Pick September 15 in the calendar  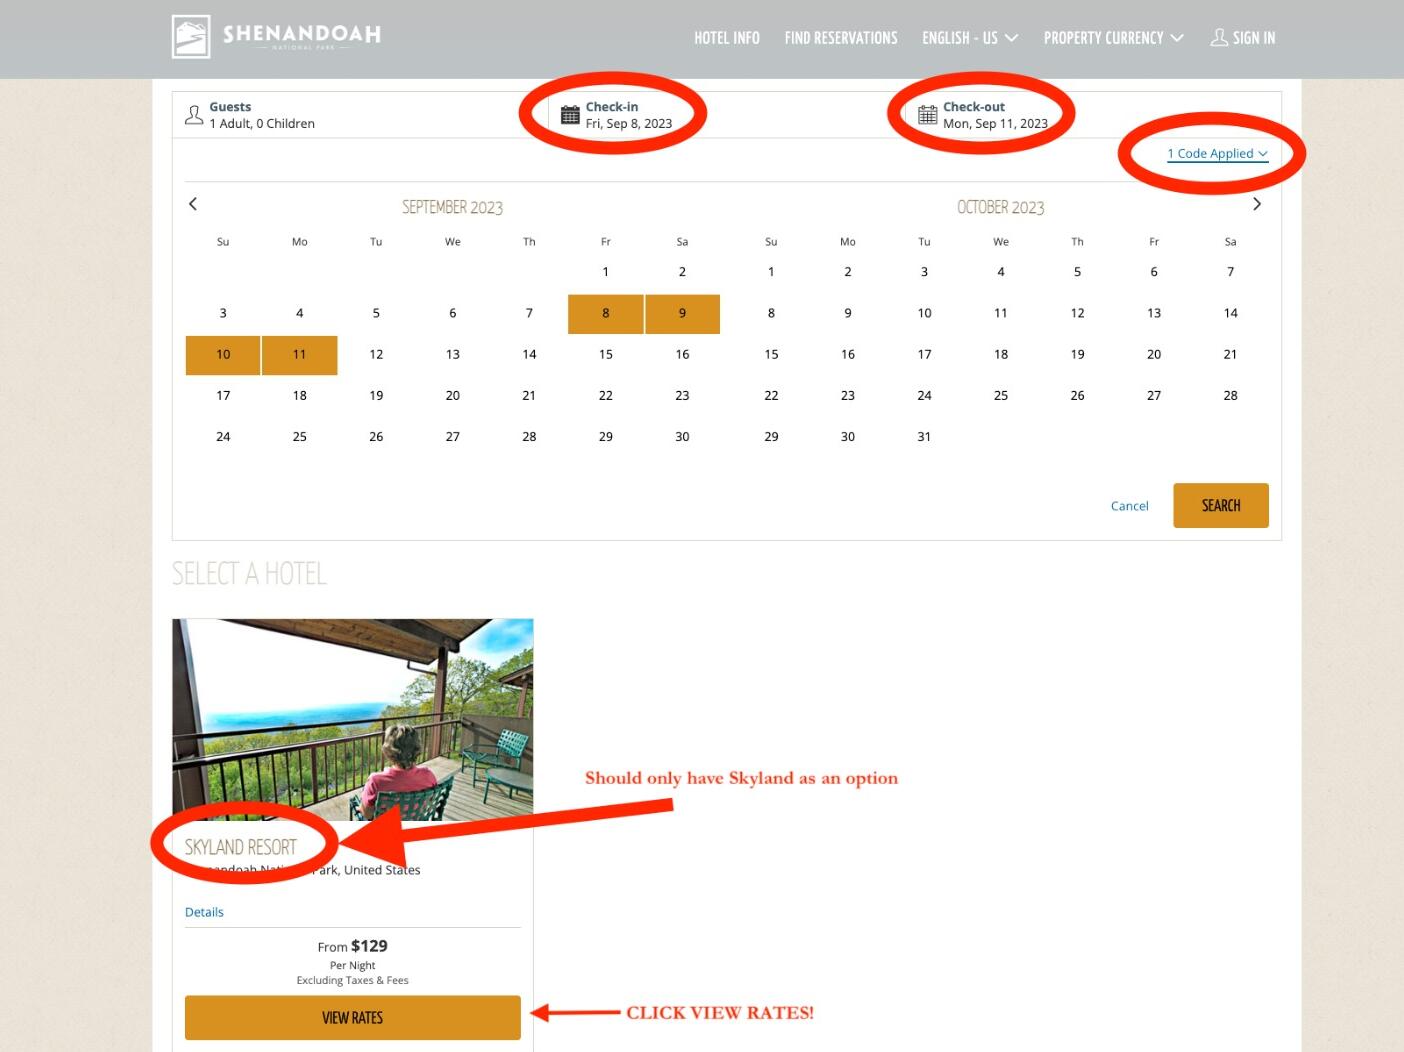[x=606, y=354]
